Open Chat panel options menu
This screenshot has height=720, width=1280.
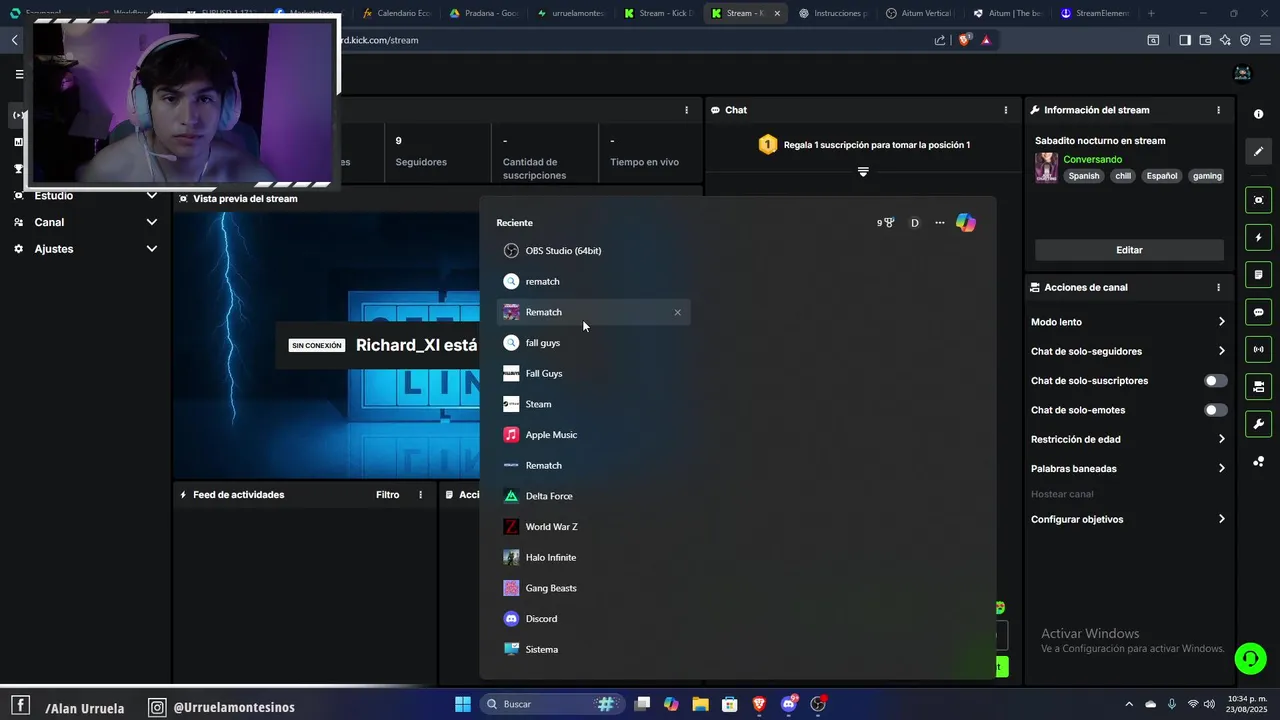pos(1006,110)
